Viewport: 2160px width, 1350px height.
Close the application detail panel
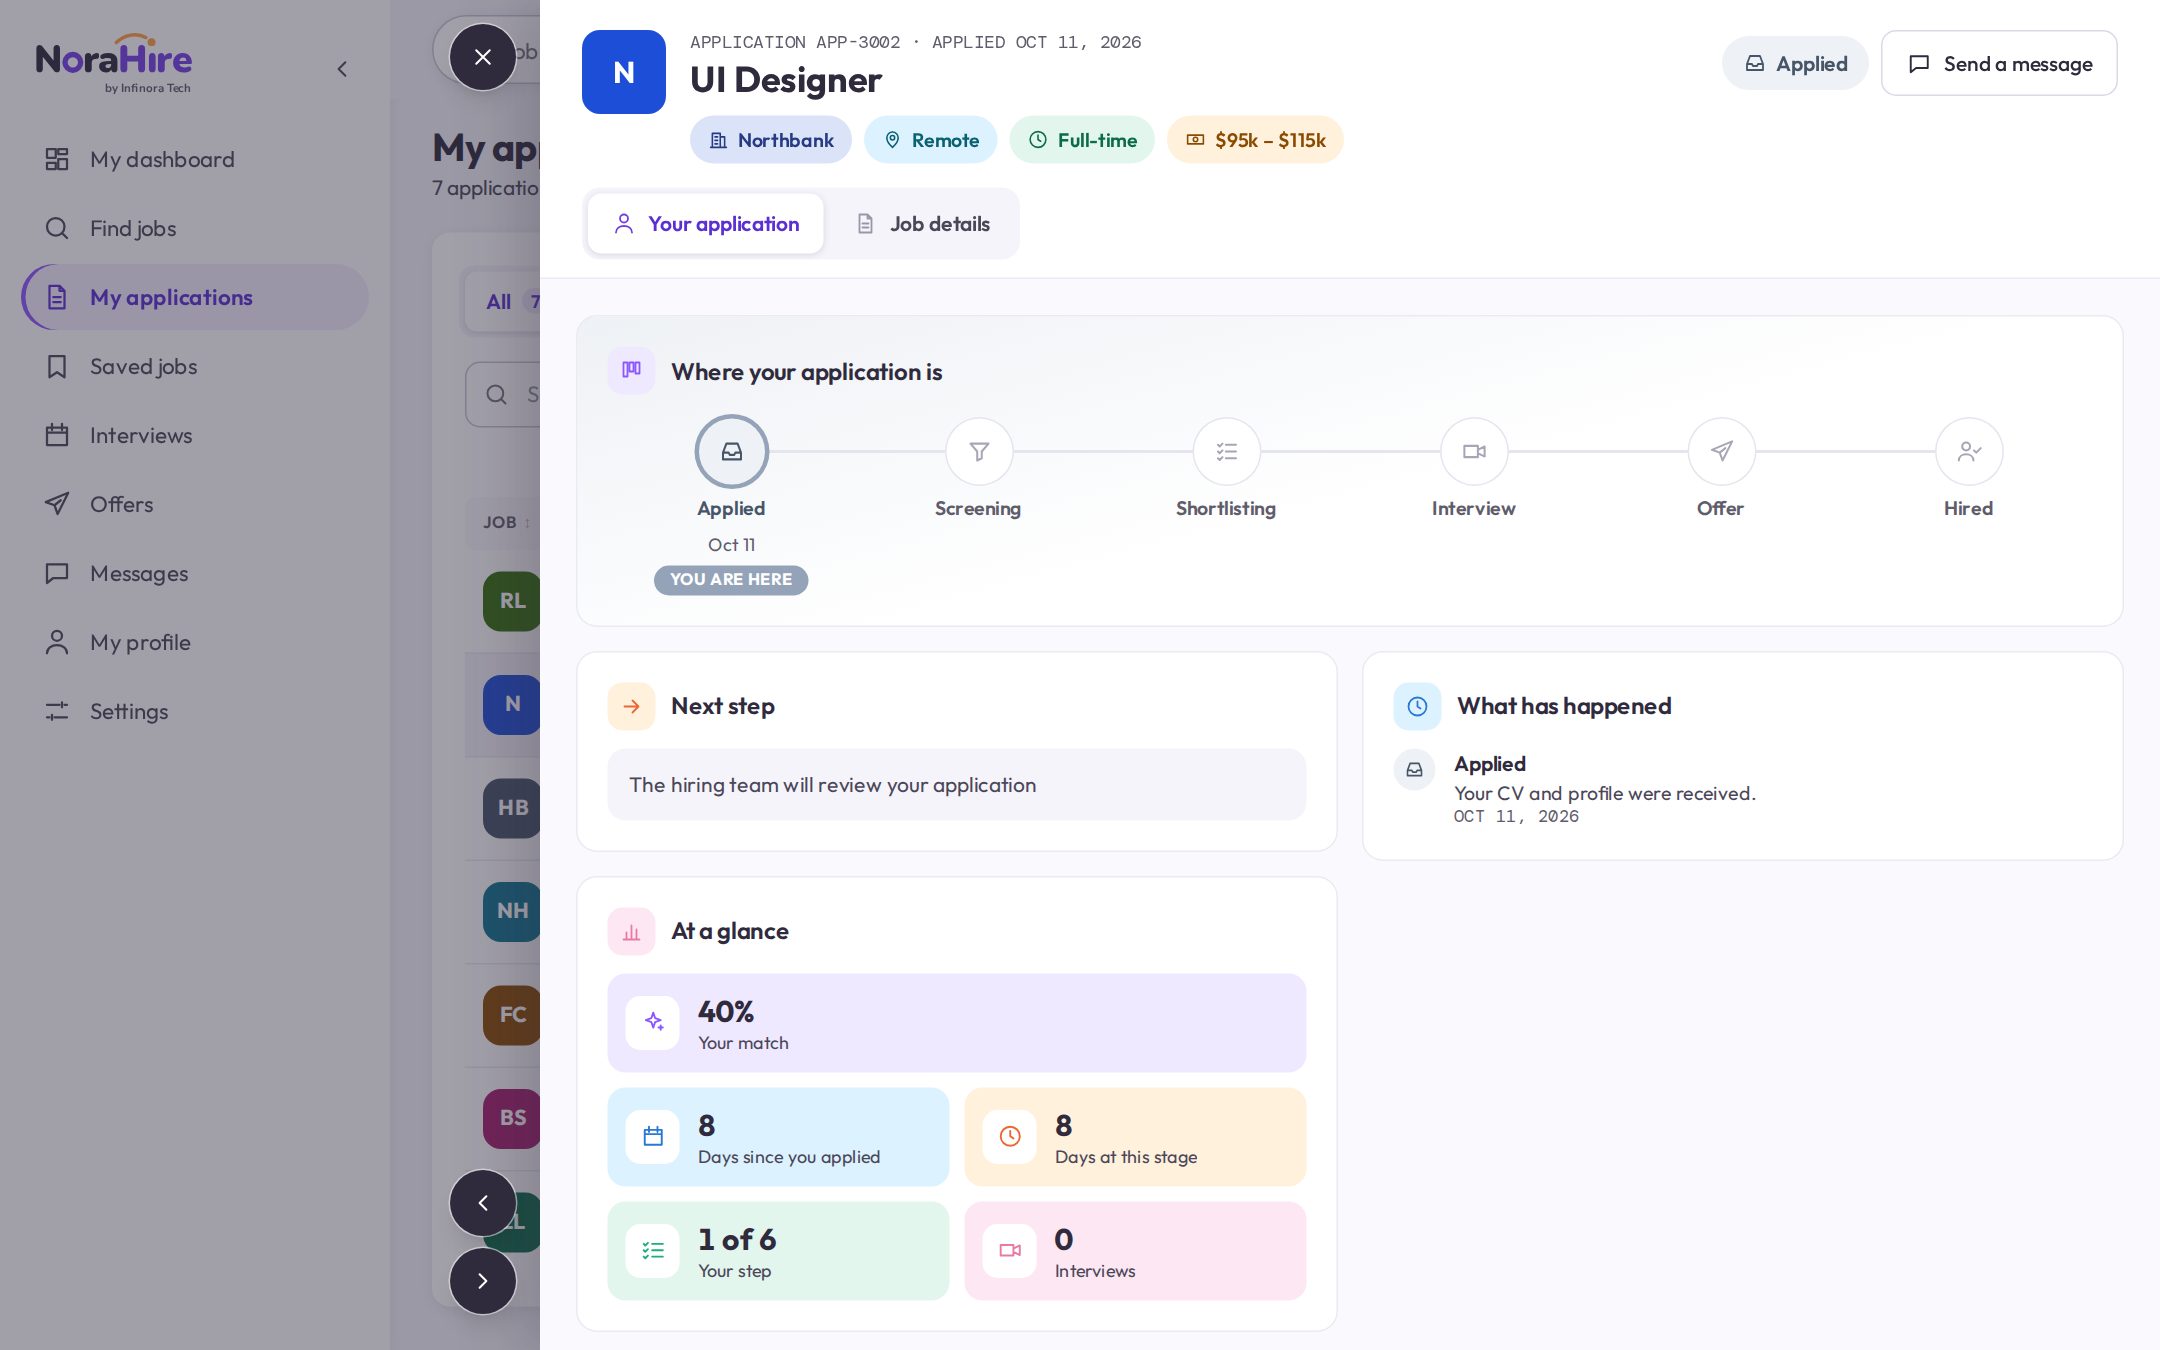click(x=482, y=57)
